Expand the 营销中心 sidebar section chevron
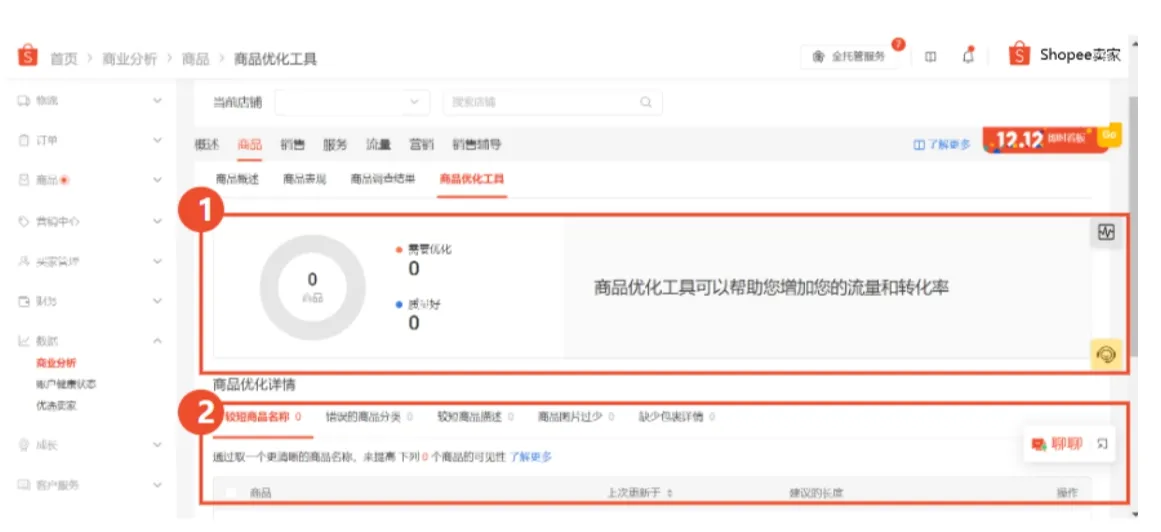The width and height of the screenshot is (1161, 532). tap(158, 221)
